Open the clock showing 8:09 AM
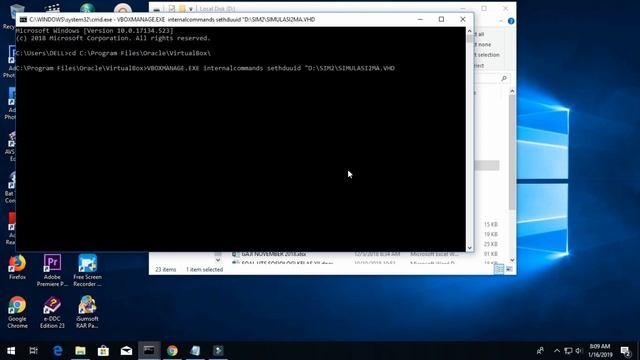Image resolution: width=640 pixels, height=360 pixels. pyautogui.click(x=600, y=351)
